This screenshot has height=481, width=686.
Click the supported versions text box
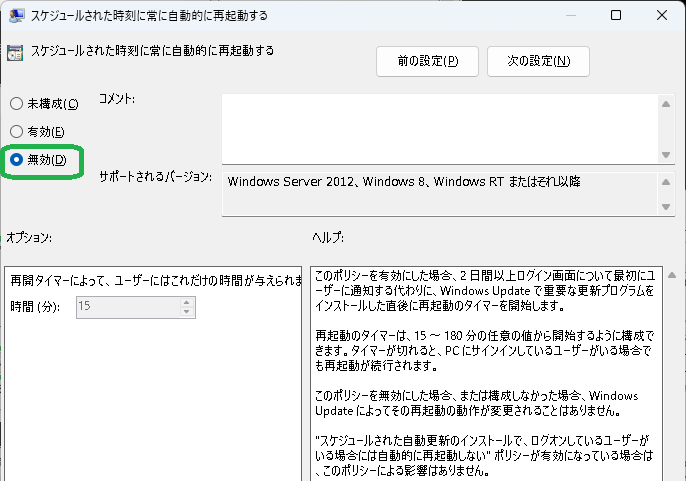click(440, 193)
